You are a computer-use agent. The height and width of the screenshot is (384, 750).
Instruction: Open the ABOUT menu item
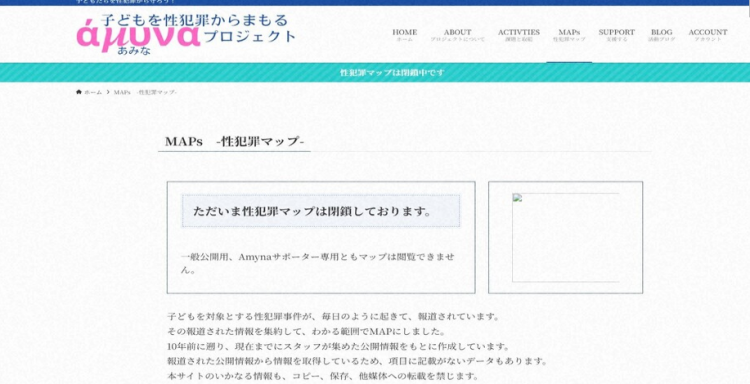[457, 35]
